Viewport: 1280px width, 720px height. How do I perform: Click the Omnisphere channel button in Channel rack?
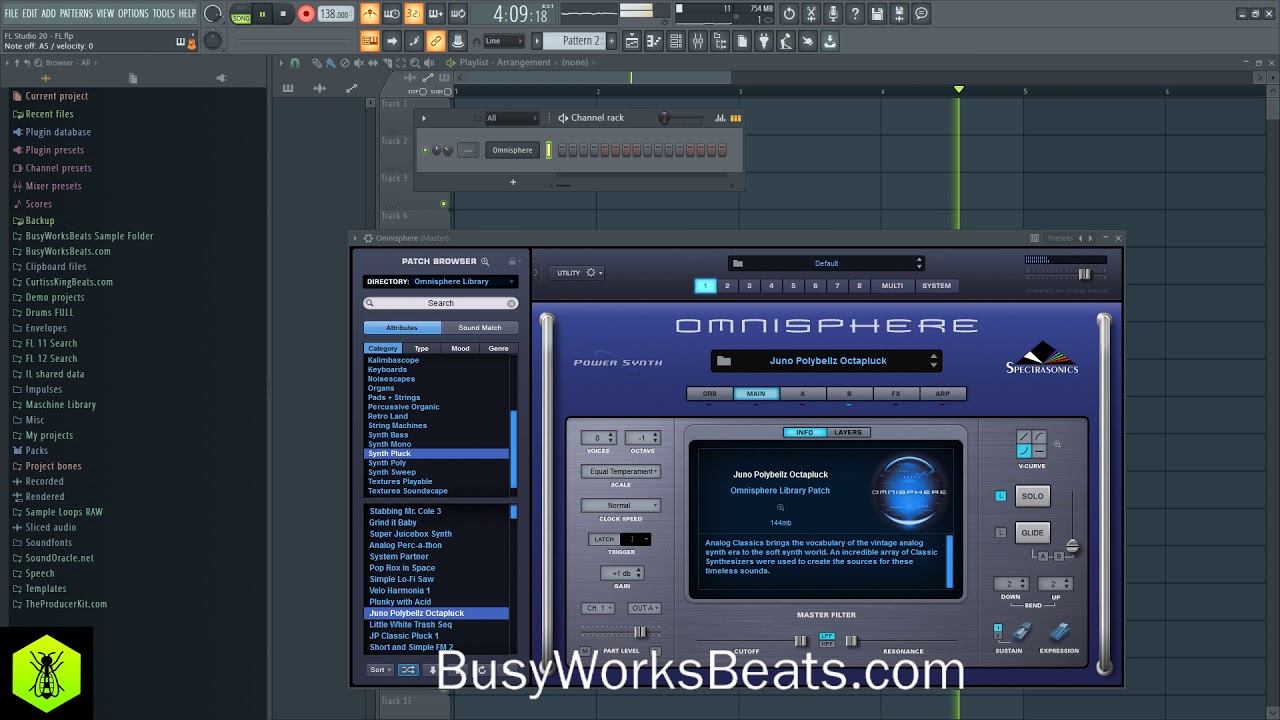coord(512,150)
